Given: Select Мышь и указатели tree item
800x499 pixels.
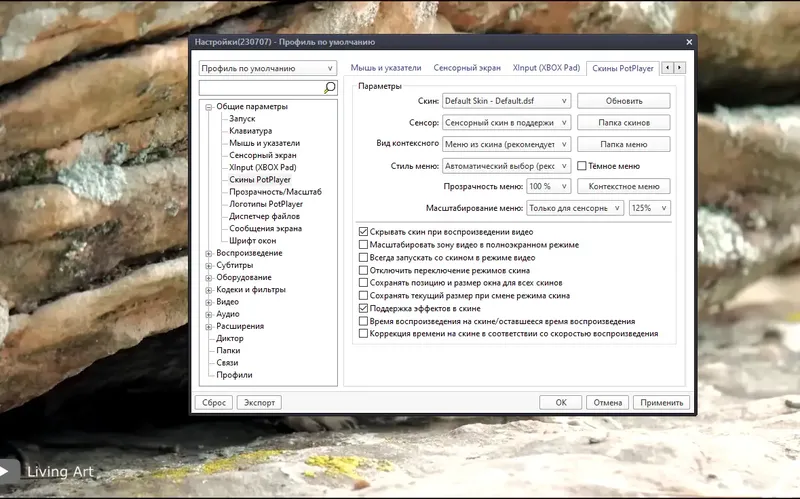Looking at the screenshot, I should 264,143.
